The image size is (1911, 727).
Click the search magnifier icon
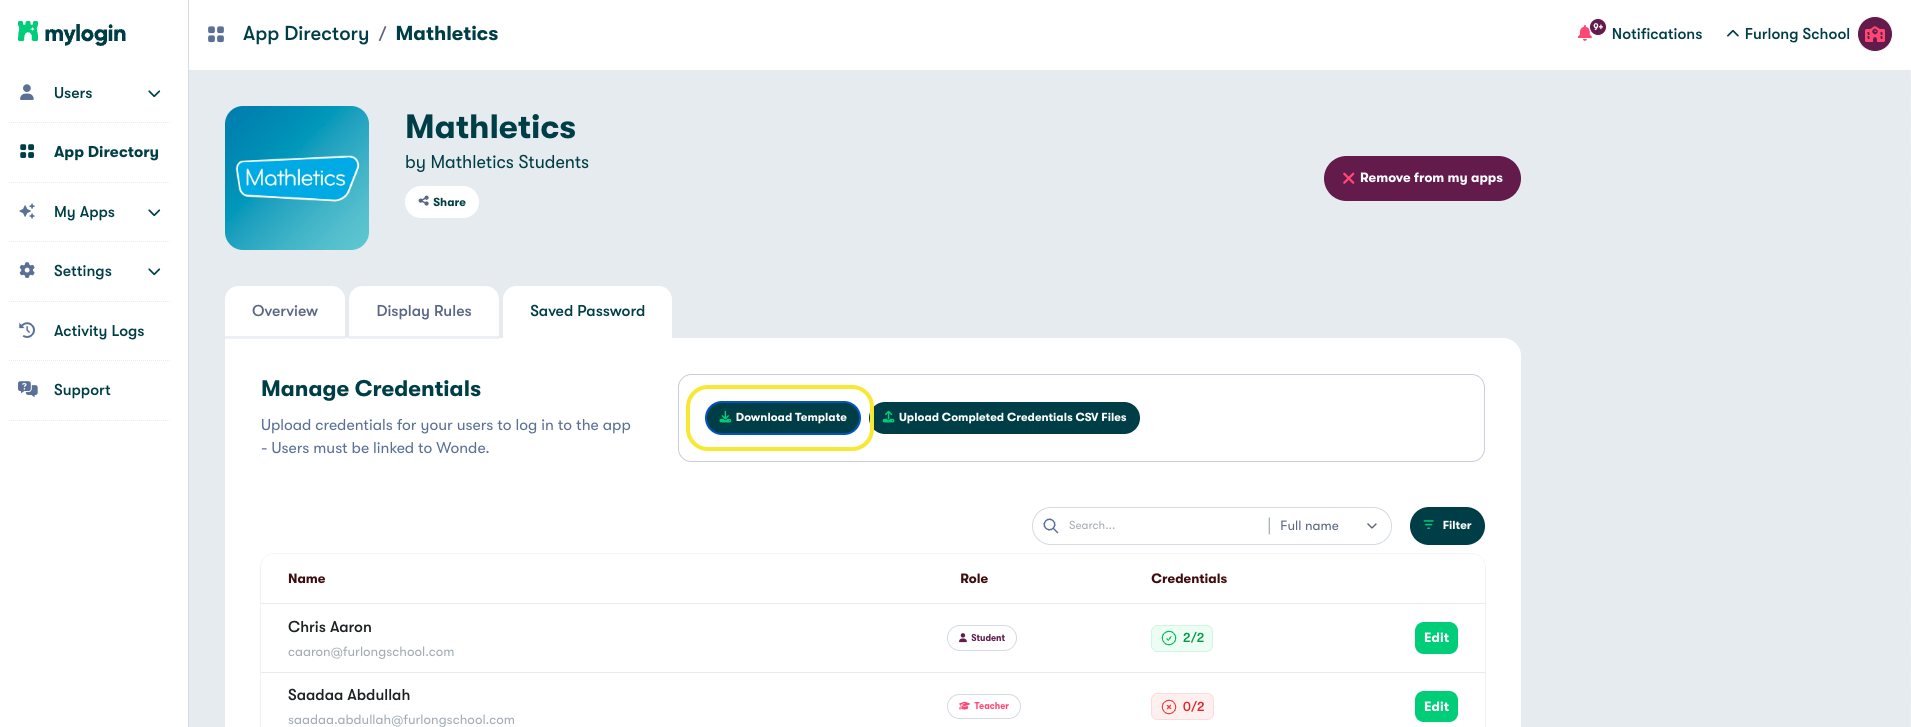coord(1051,526)
